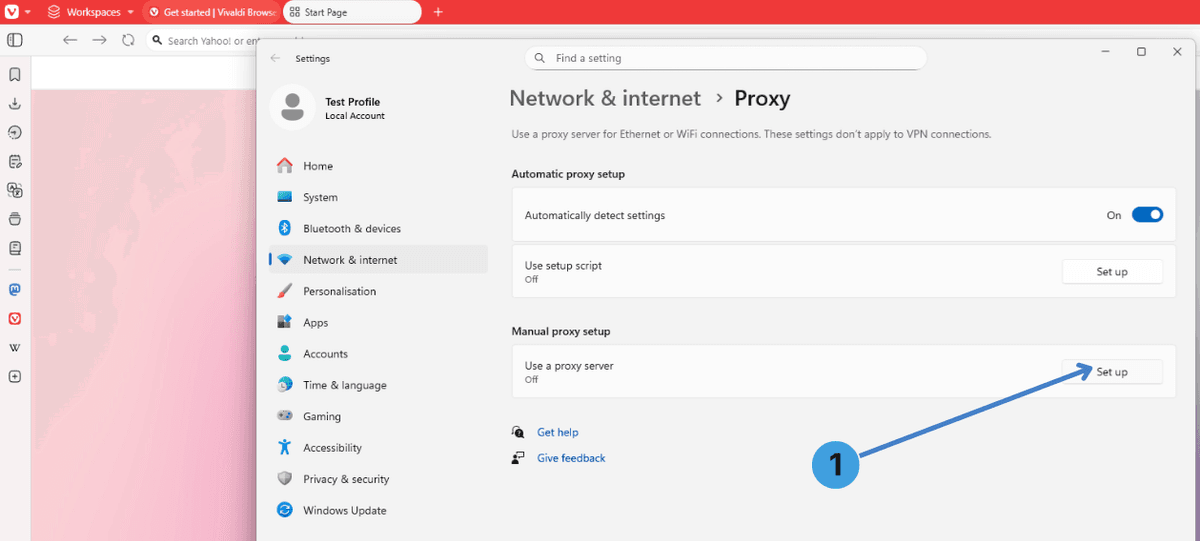This screenshot has height=541, width=1200.
Task: Click the Network & internet breadcrumb heading
Action: (x=605, y=98)
